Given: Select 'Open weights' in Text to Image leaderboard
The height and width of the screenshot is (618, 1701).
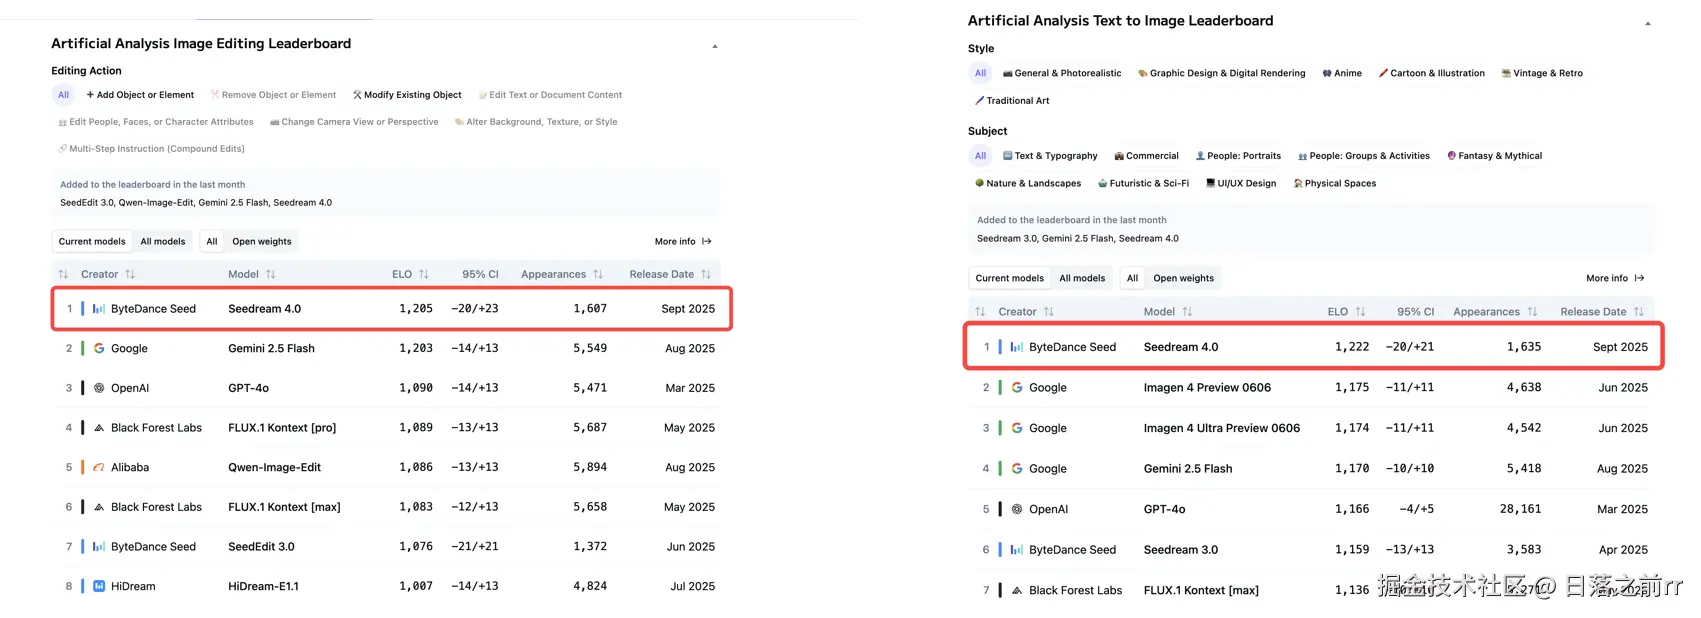Looking at the screenshot, I should [1183, 278].
